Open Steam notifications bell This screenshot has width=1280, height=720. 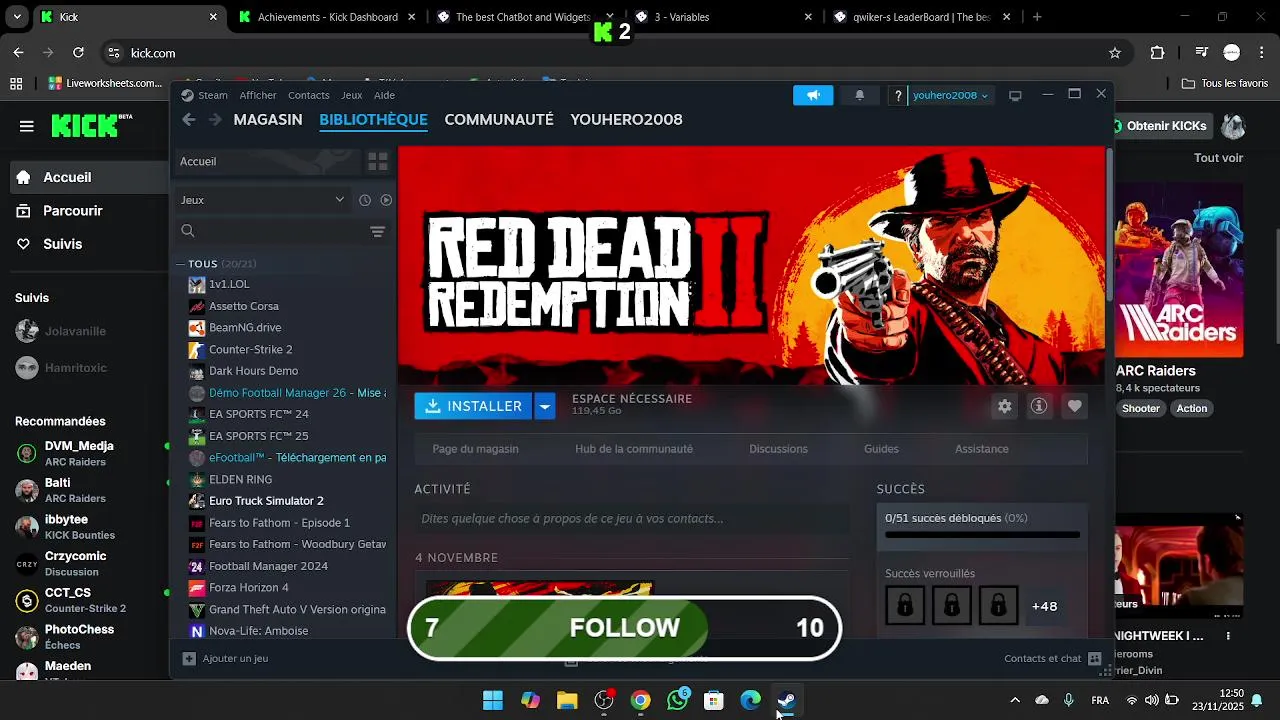(x=859, y=95)
